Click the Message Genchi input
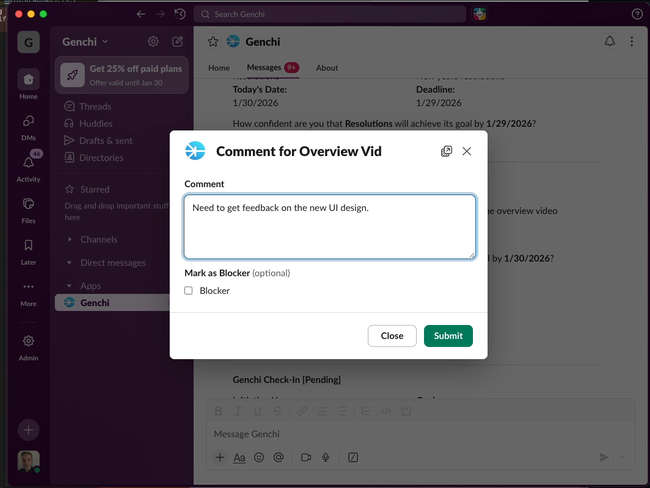 pyautogui.click(x=420, y=434)
